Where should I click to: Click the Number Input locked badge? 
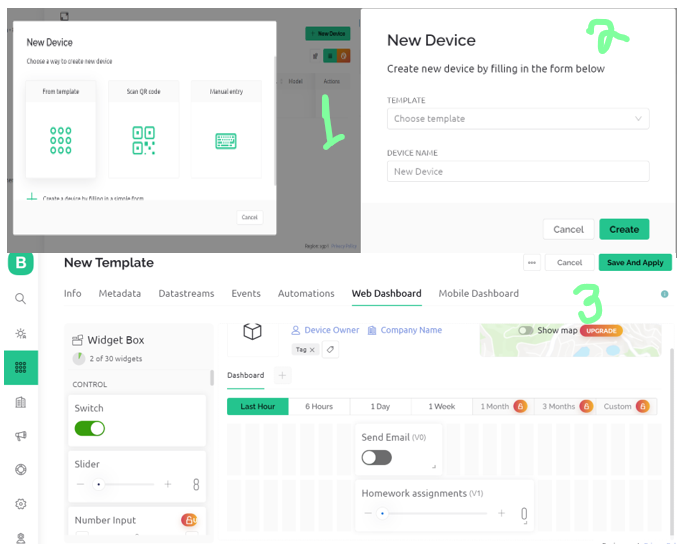(189, 519)
